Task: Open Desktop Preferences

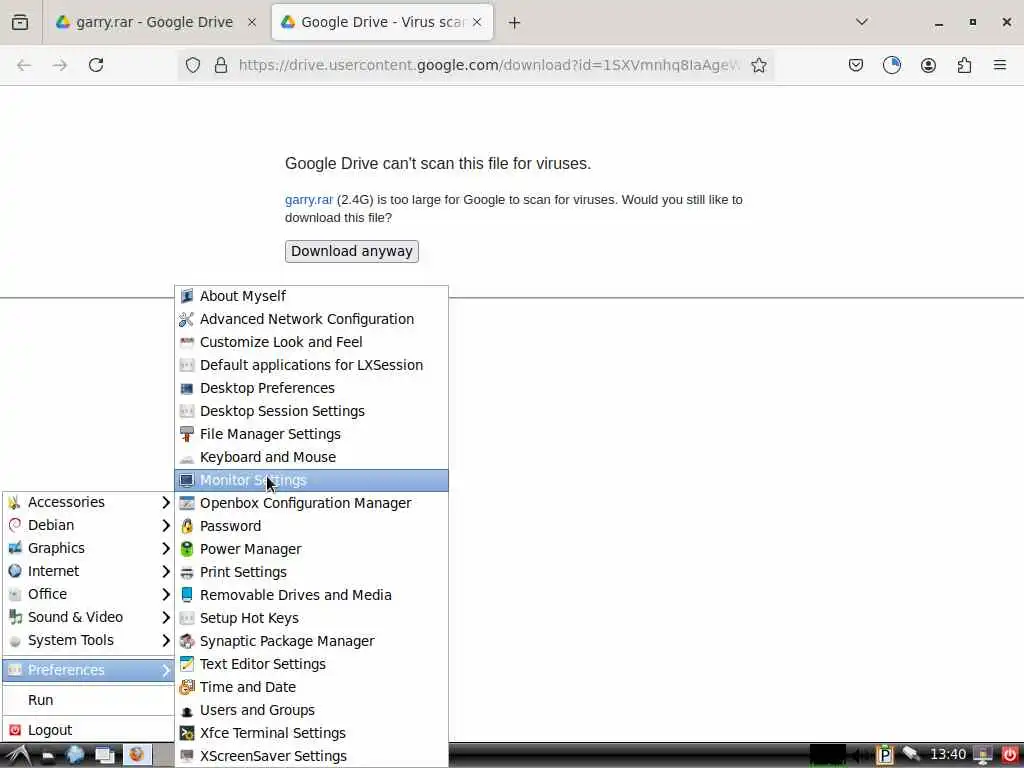Action: pyautogui.click(x=311, y=388)
